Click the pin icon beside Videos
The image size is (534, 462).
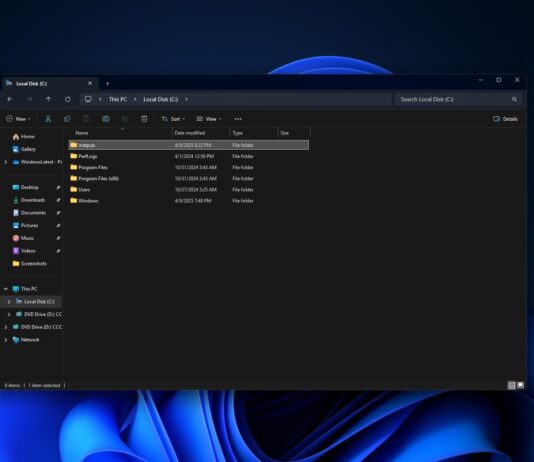click(58, 251)
